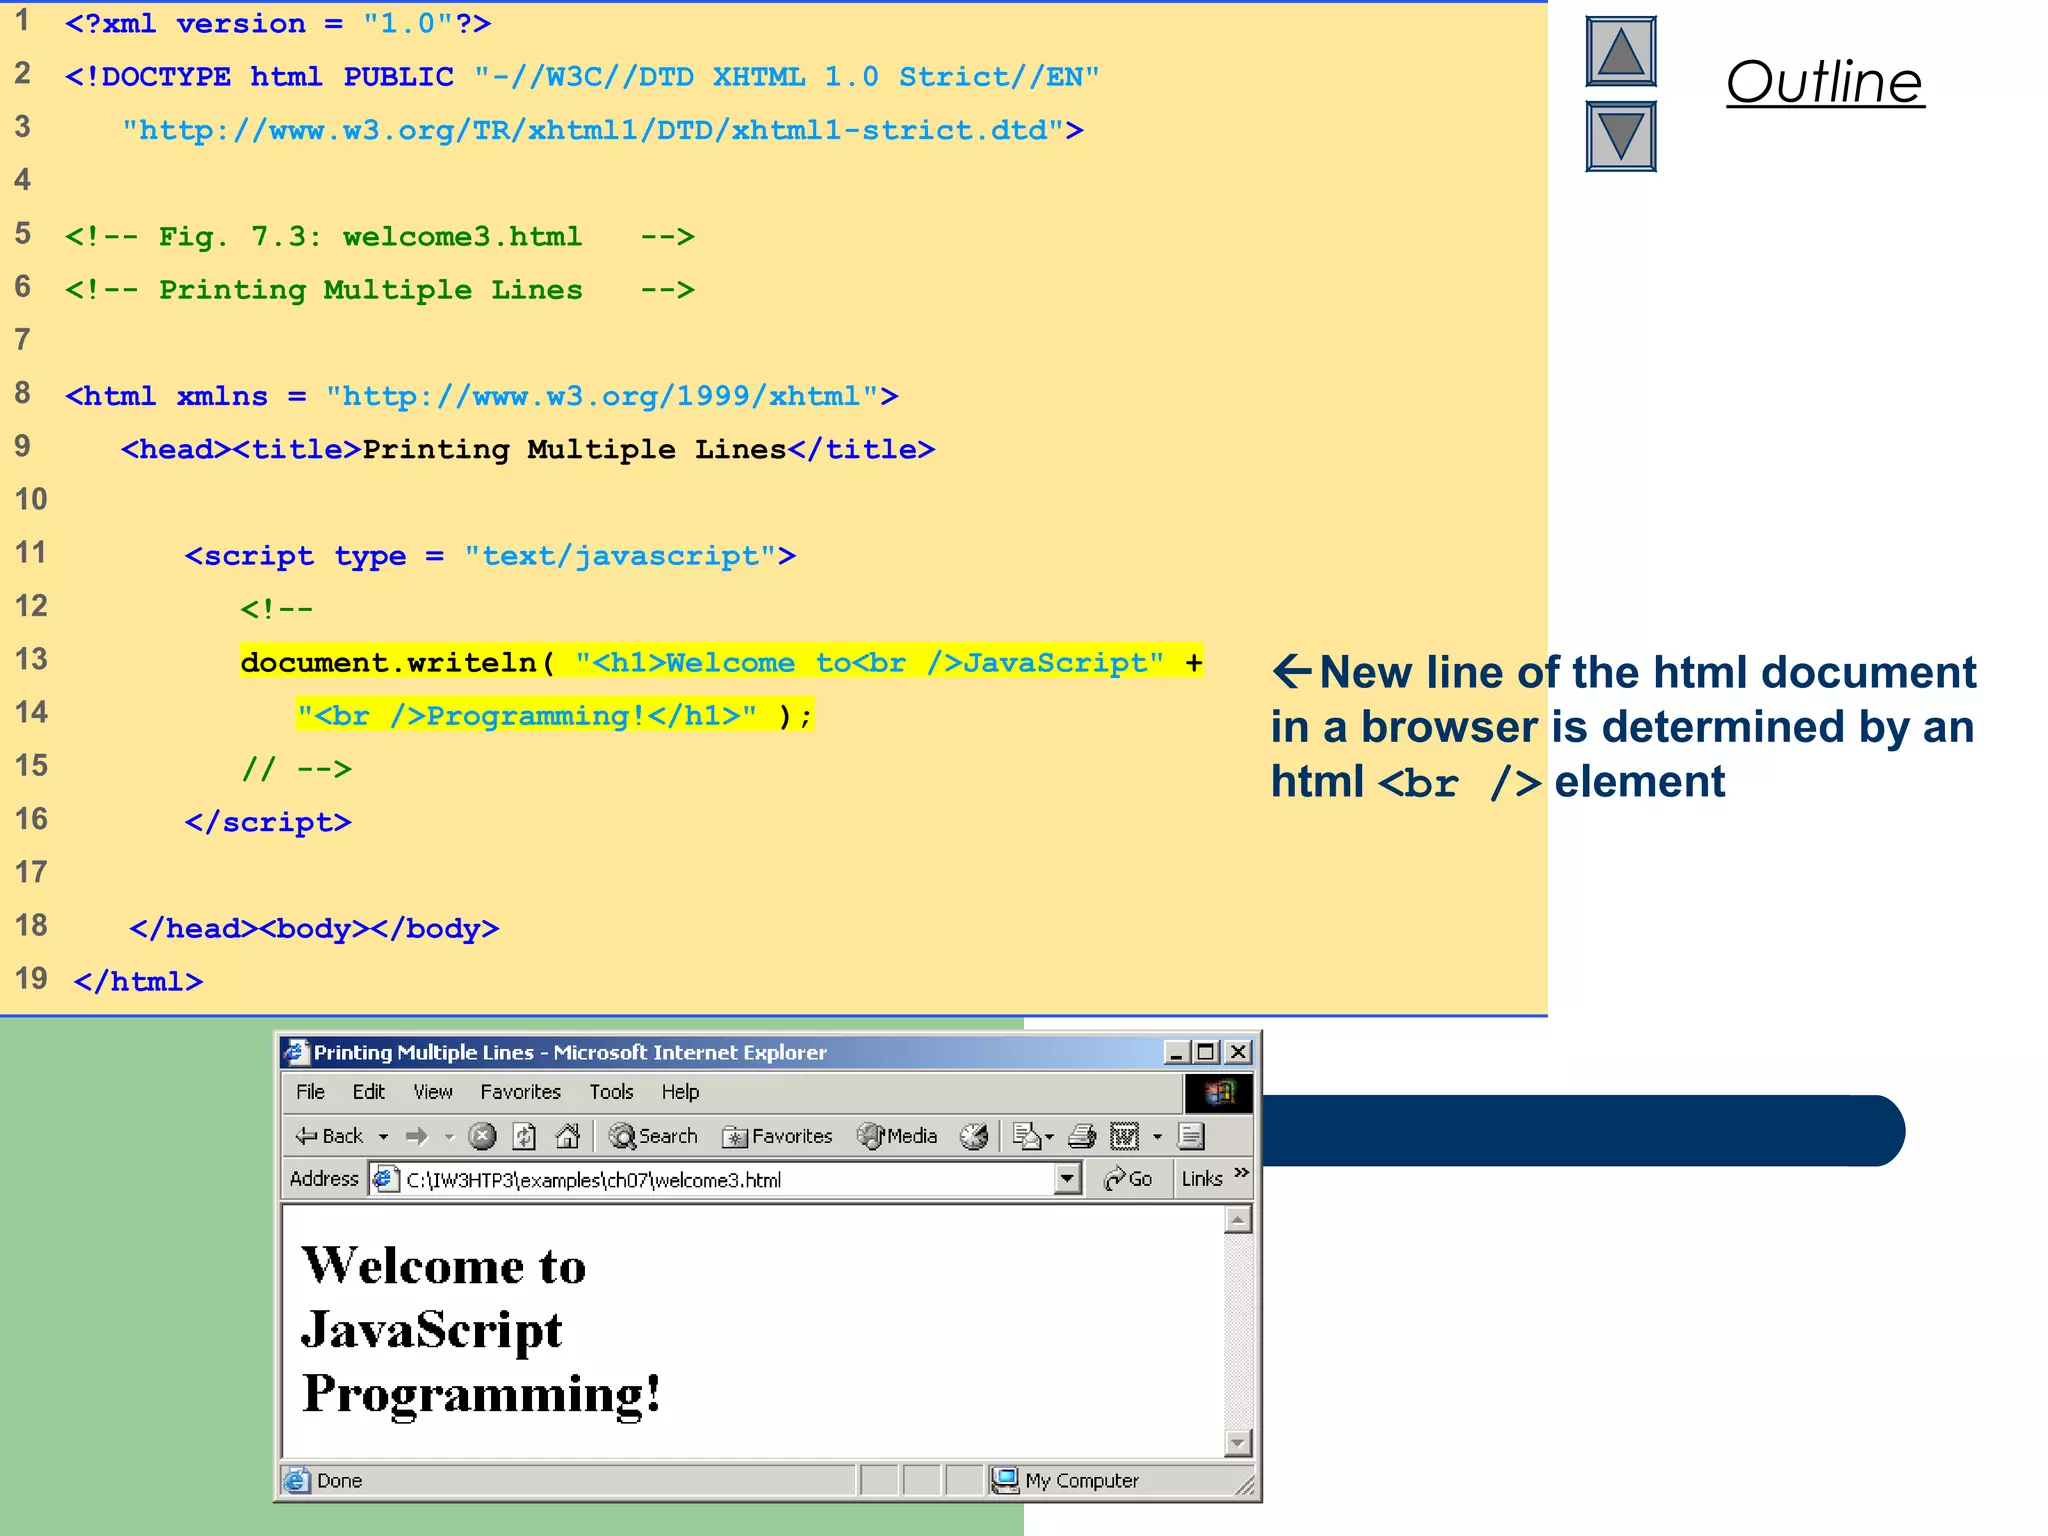2048x1536 pixels.
Task: Click the Back toolbar button
Action: [x=329, y=1136]
